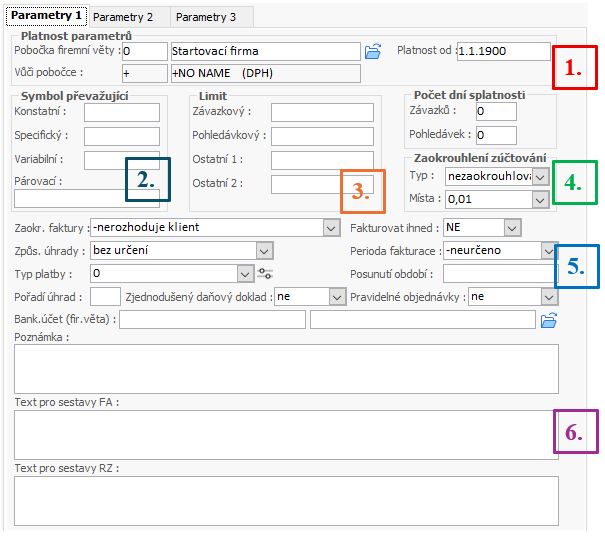Screen dimensions: 605x539
Task: Expand Pravidelné objednávky dropdown
Action: (548, 297)
